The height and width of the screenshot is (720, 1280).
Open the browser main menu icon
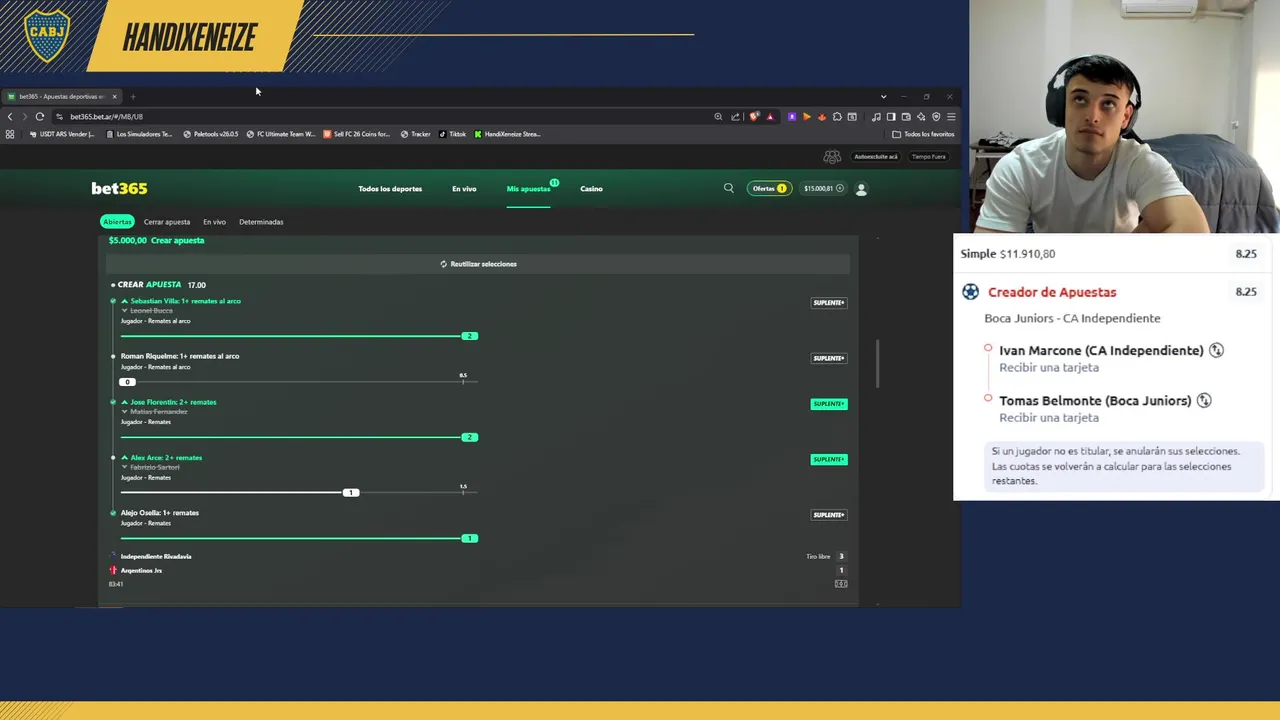[x=951, y=117]
